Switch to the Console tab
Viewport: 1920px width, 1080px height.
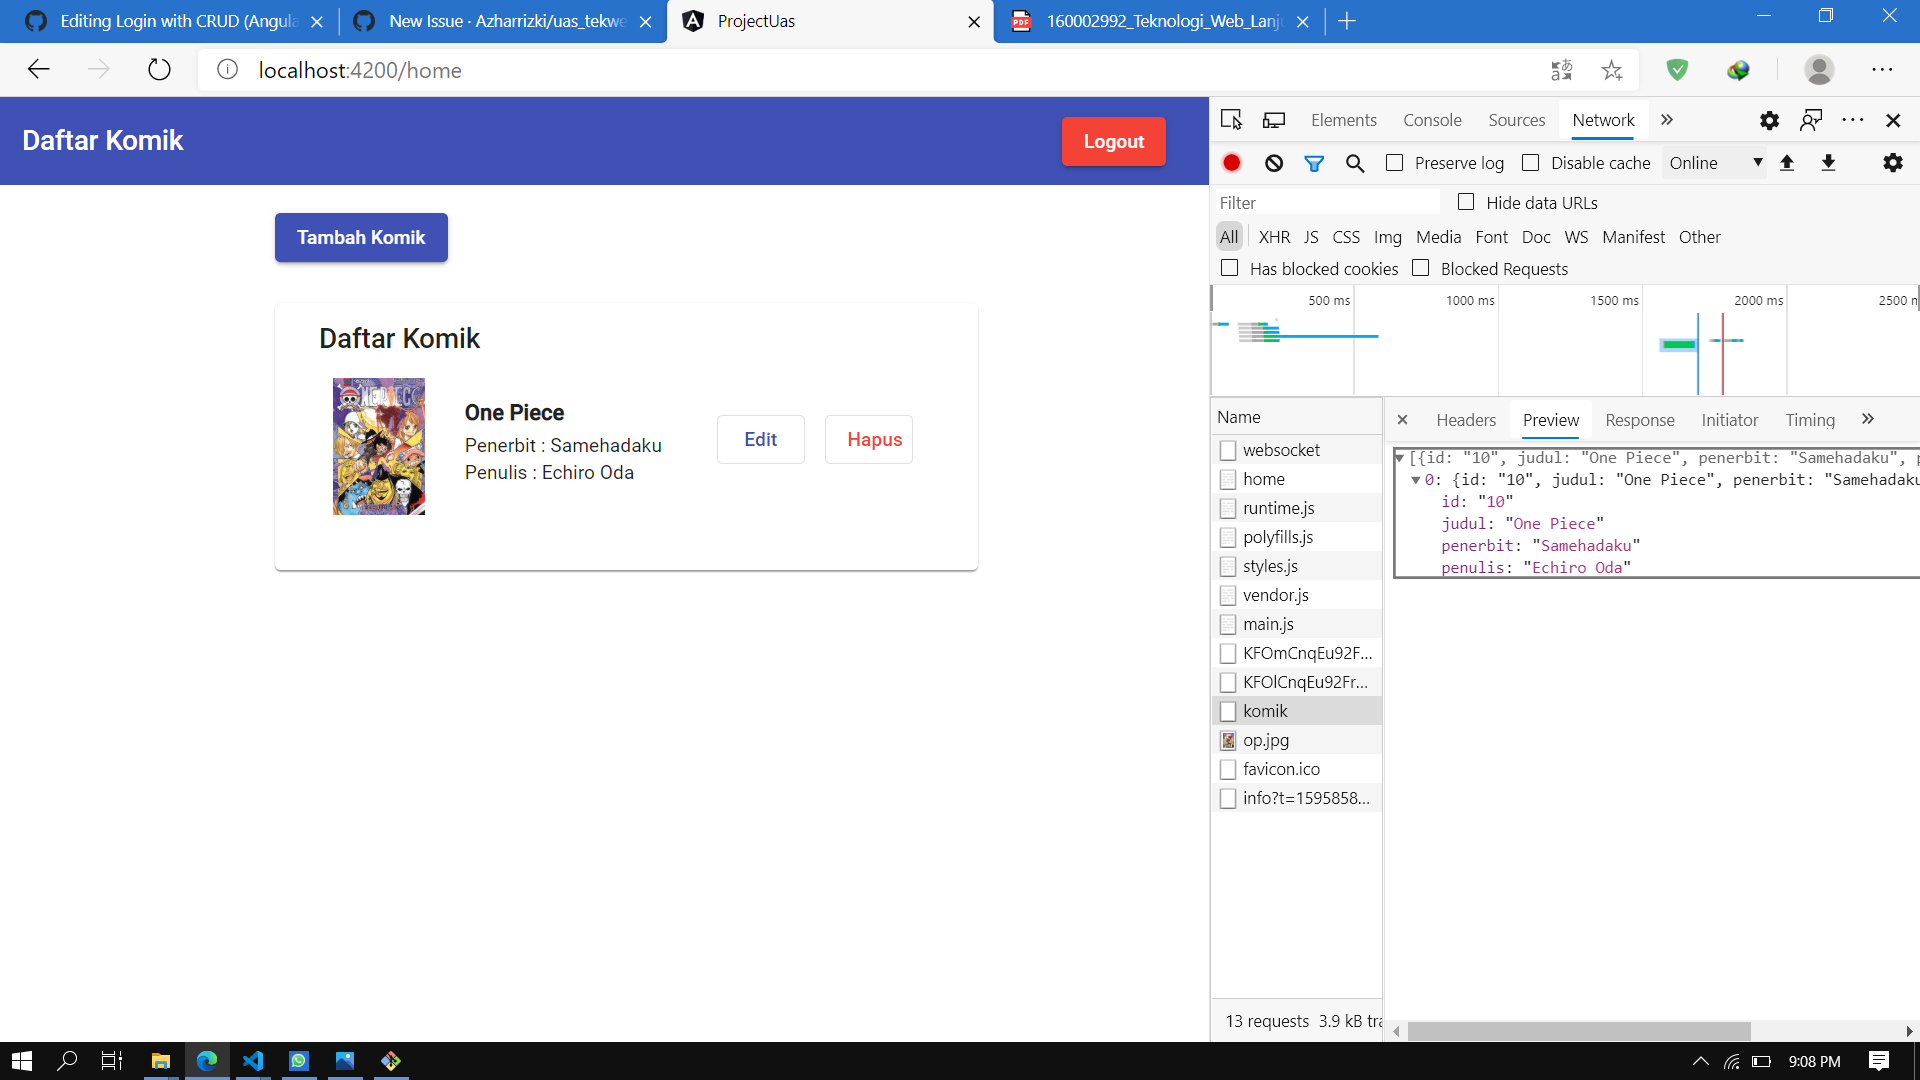[x=1432, y=120]
